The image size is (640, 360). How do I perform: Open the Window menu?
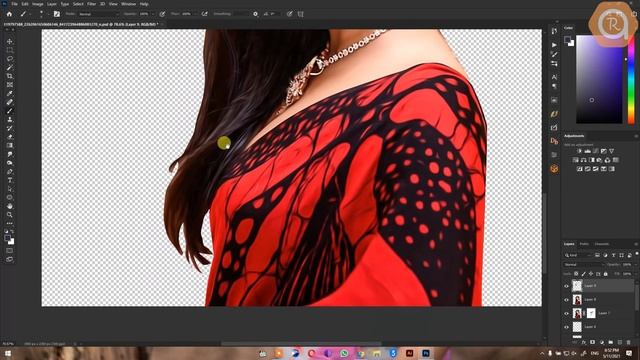tap(128, 4)
